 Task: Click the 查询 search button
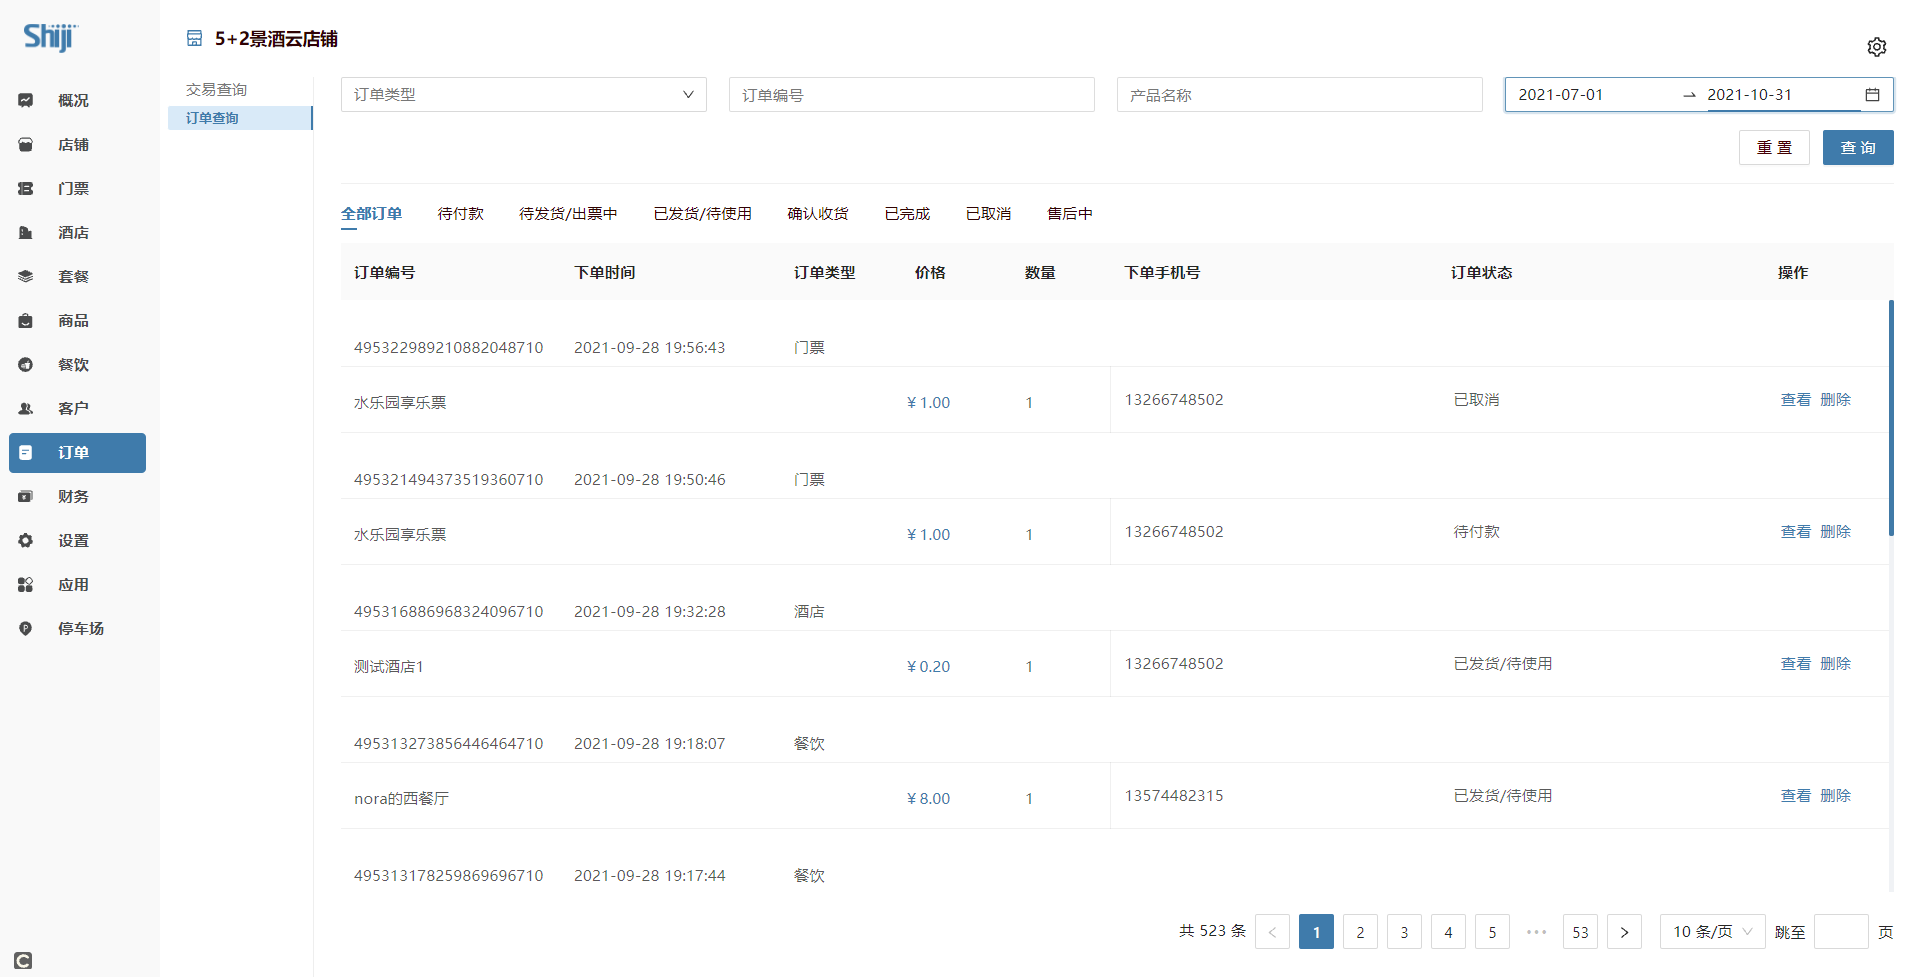tap(1858, 147)
